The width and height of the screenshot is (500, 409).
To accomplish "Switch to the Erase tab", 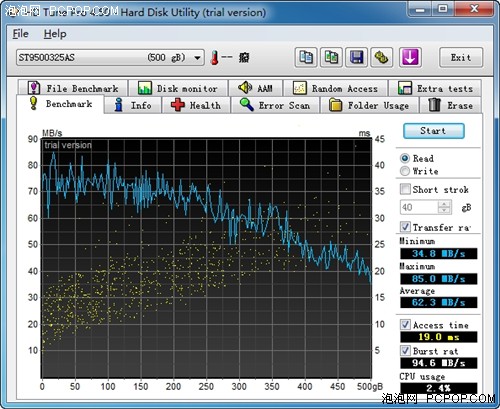I will pyautogui.click(x=451, y=105).
